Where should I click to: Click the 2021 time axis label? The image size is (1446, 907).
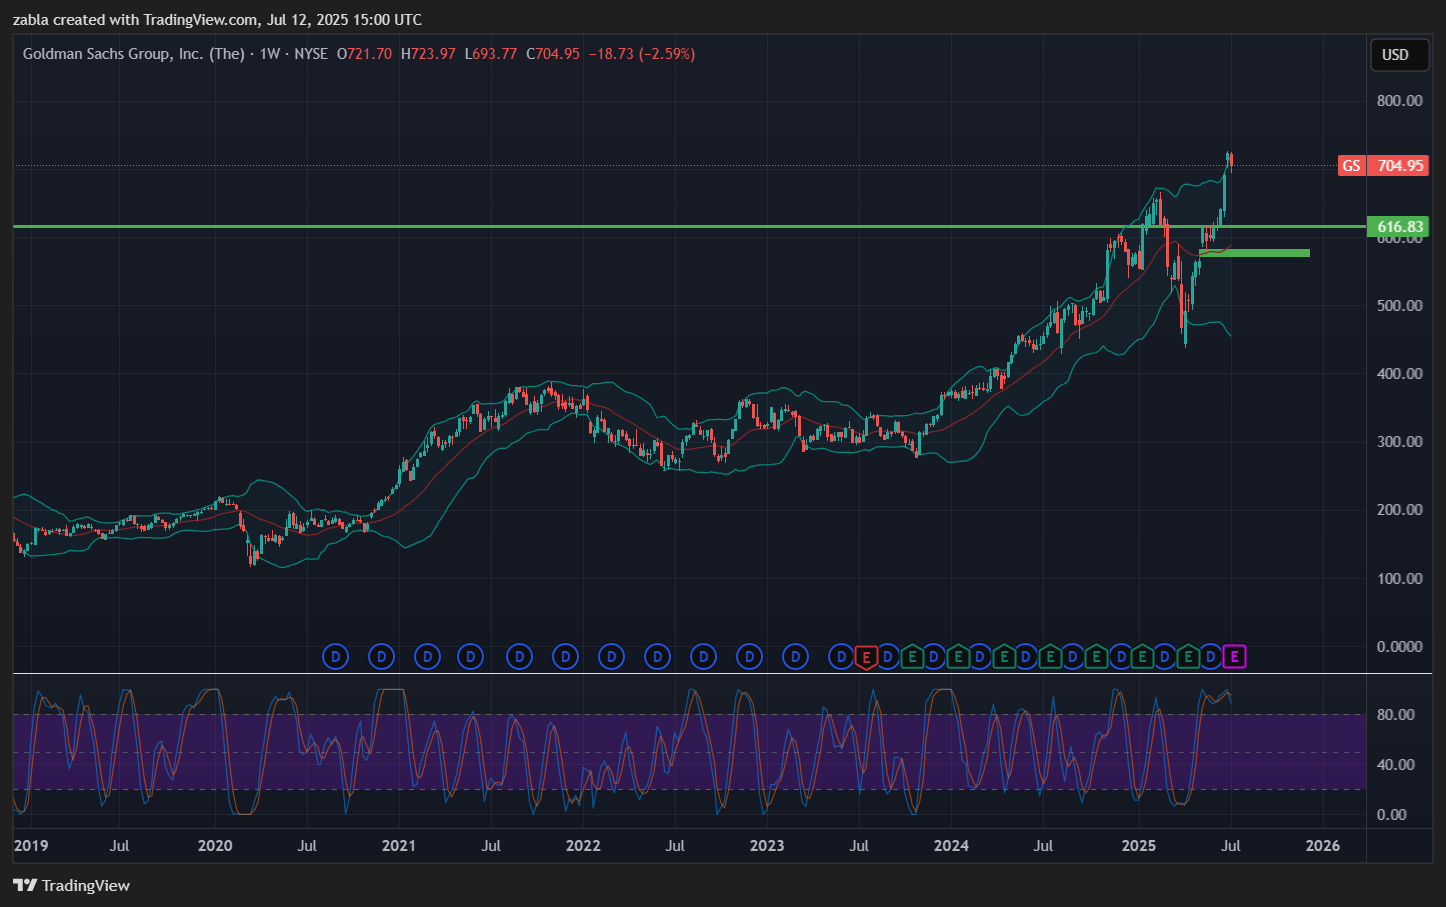pyautogui.click(x=399, y=846)
